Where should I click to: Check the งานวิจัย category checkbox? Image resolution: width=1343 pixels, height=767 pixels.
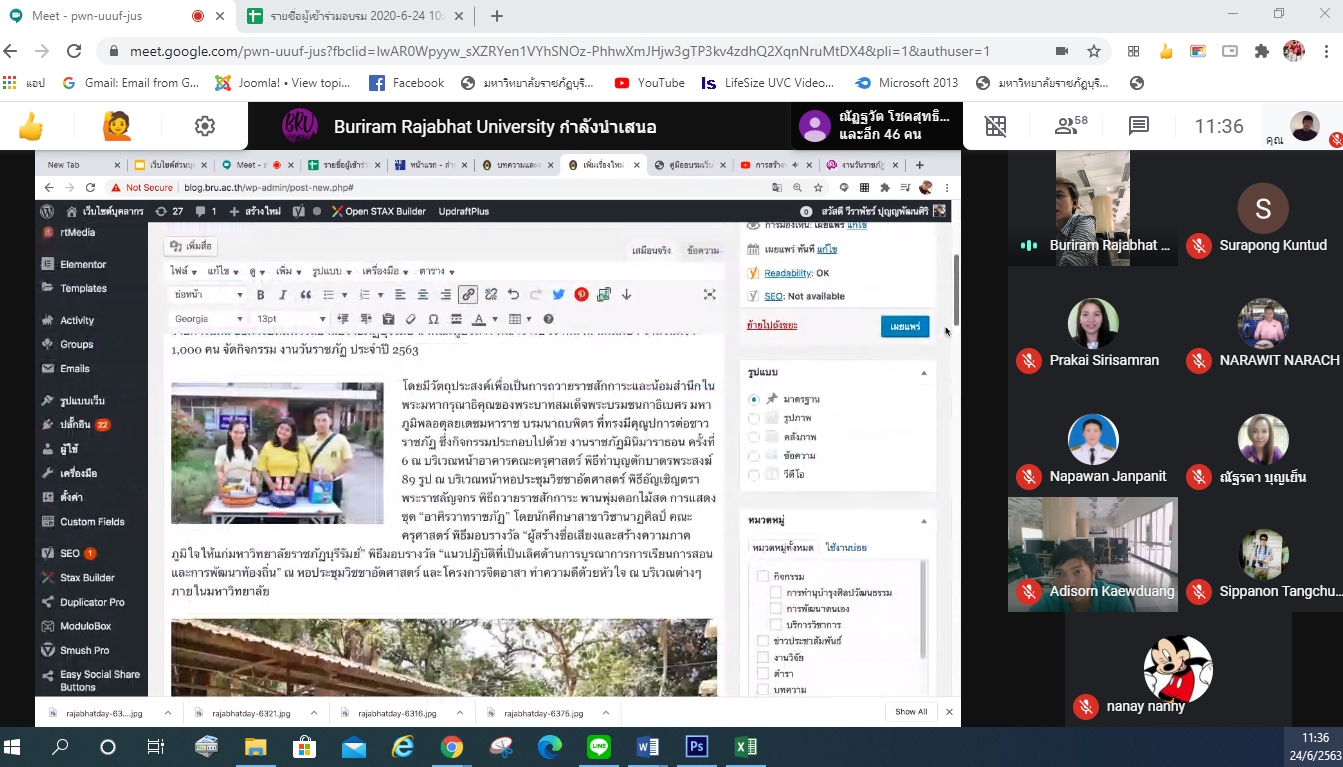click(762, 657)
